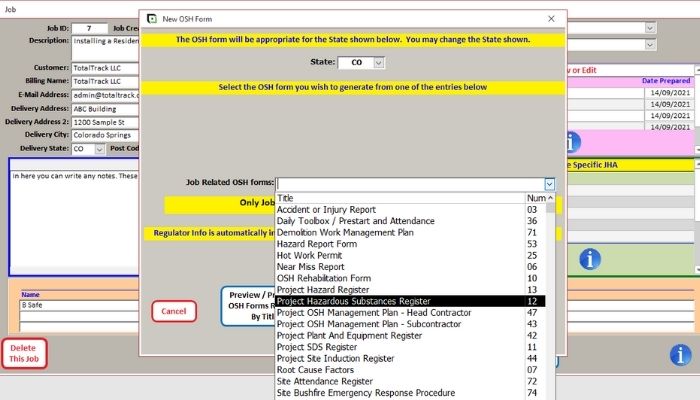Click the Num column header in list

click(x=536, y=198)
